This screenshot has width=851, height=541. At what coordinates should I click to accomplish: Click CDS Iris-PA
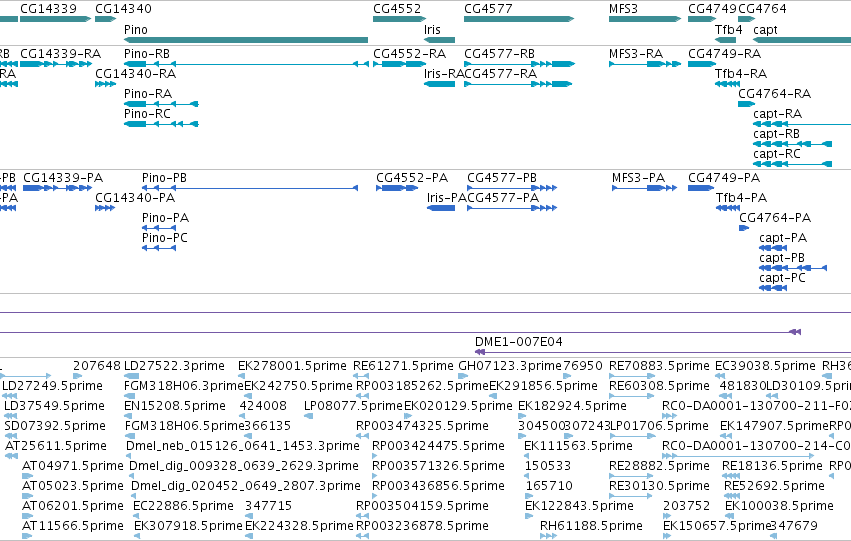tap(441, 208)
